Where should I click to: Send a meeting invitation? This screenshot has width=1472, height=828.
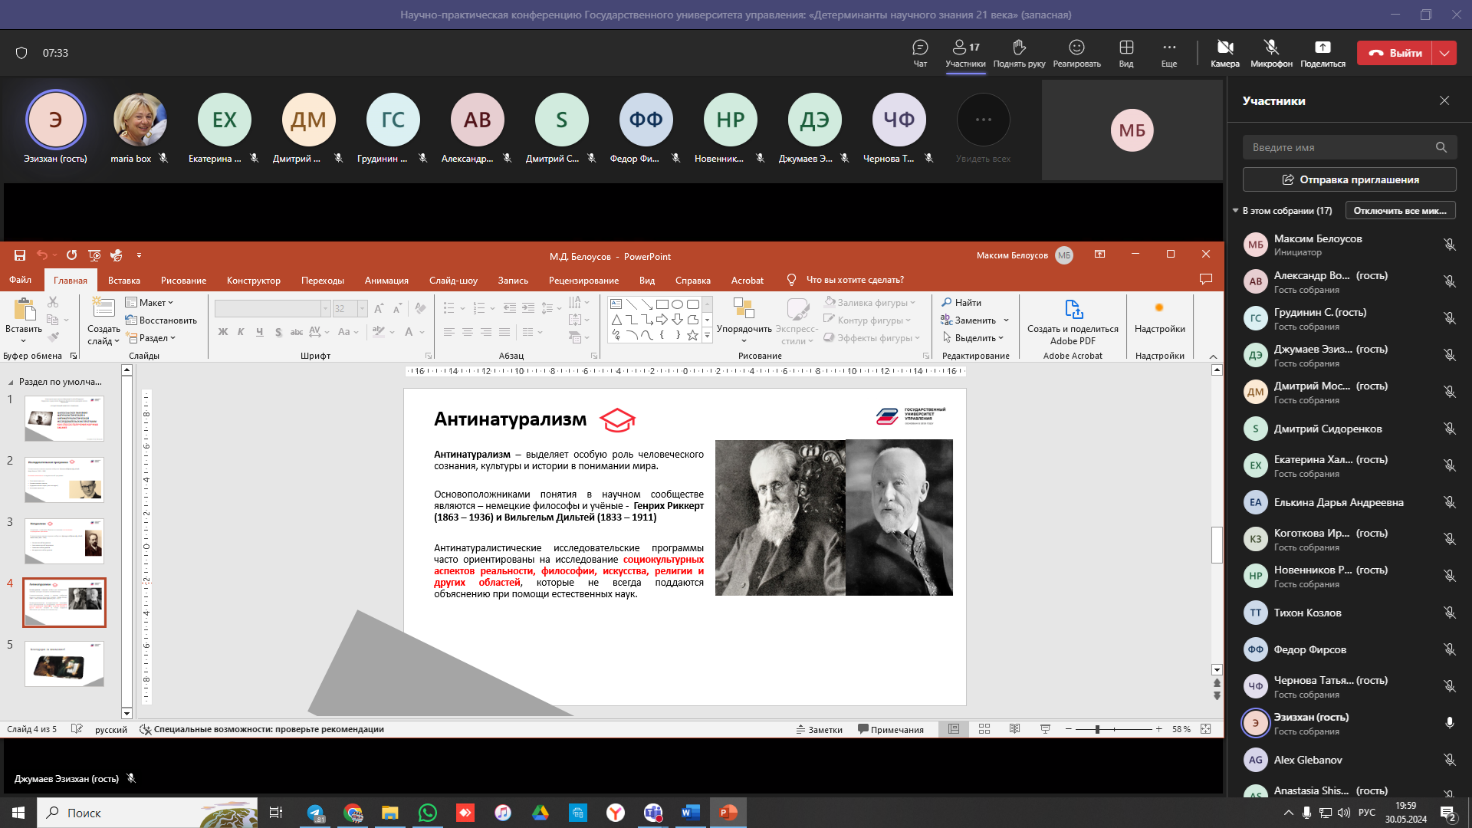pos(1349,180)
